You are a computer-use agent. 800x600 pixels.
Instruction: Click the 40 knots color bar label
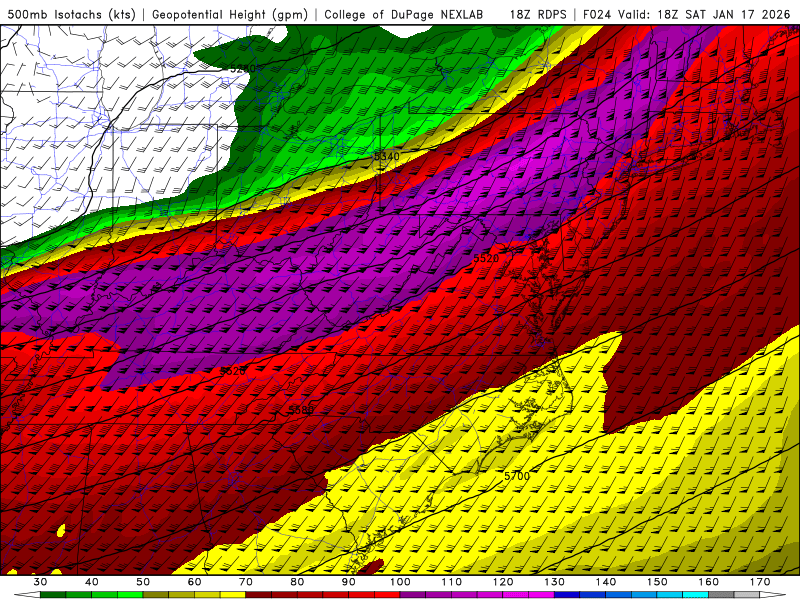[92, 582]
